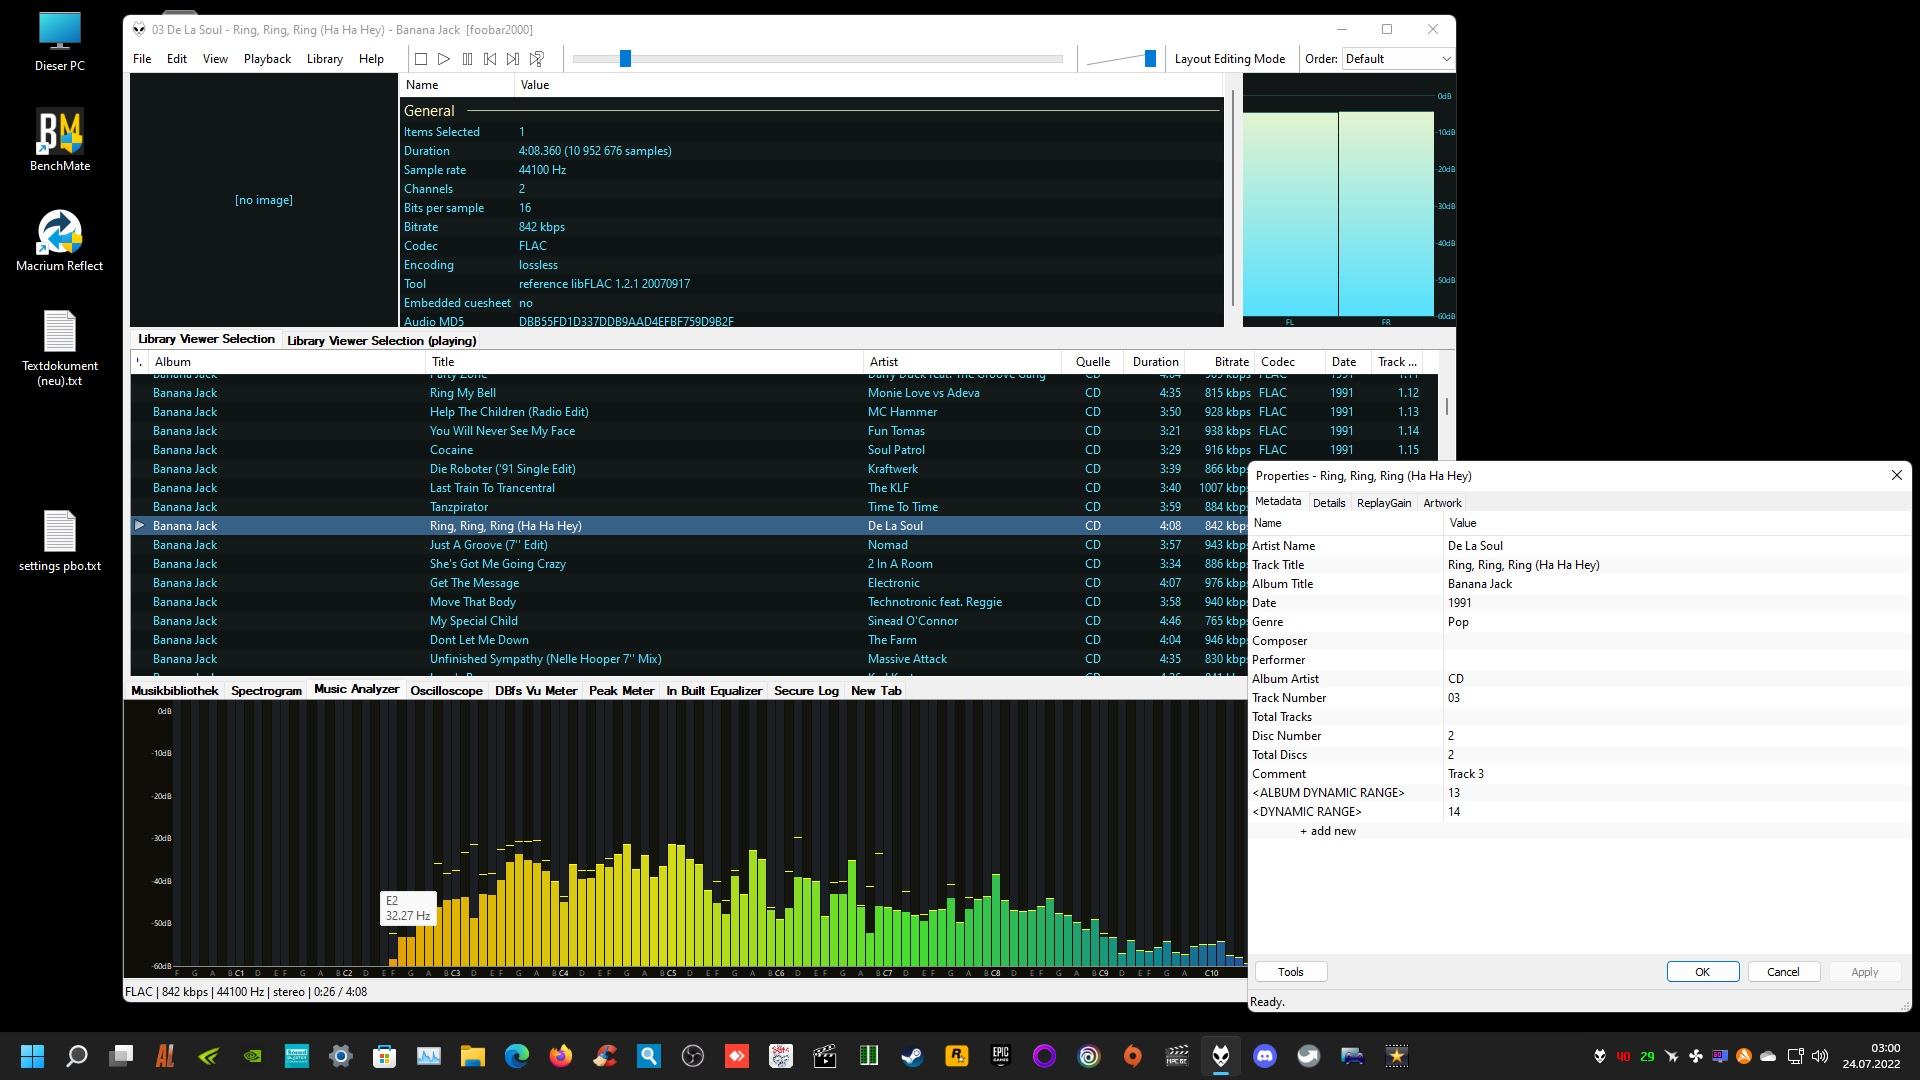Click the Duration column header
This screenshot has width=1920, height=1080.
point(1155,362)
